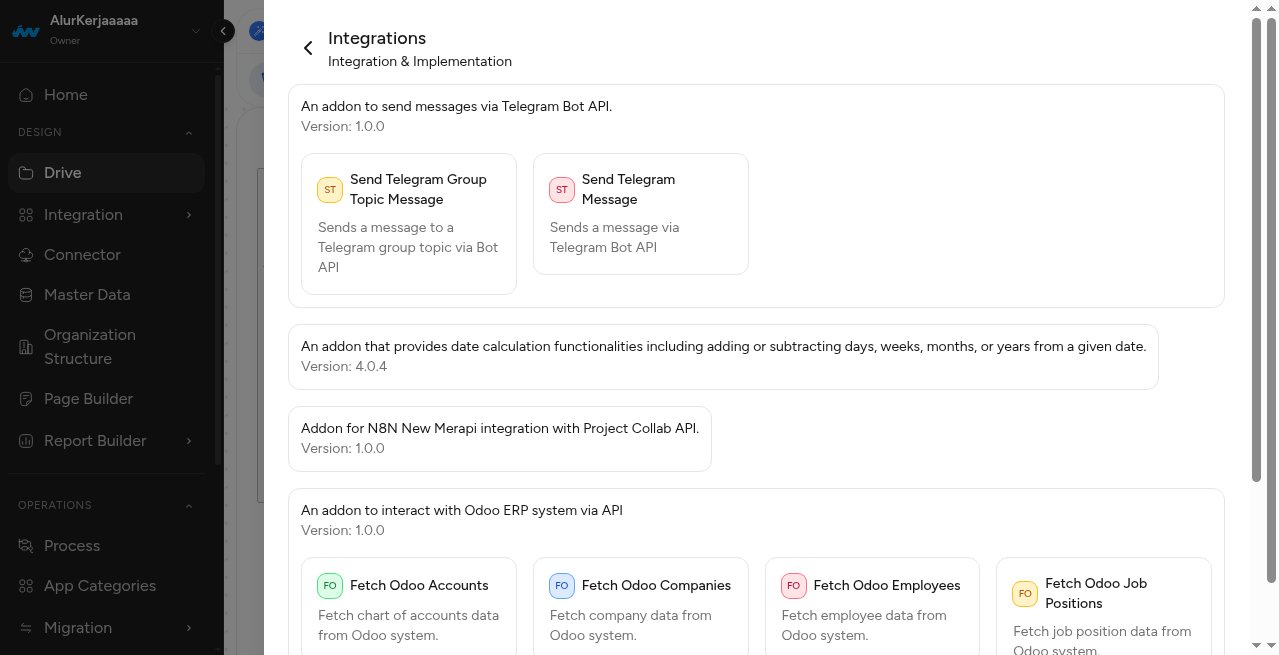Open Master Data menu item
The height and width of the screenshot is (655, 1279).
(x=106, y=295)
